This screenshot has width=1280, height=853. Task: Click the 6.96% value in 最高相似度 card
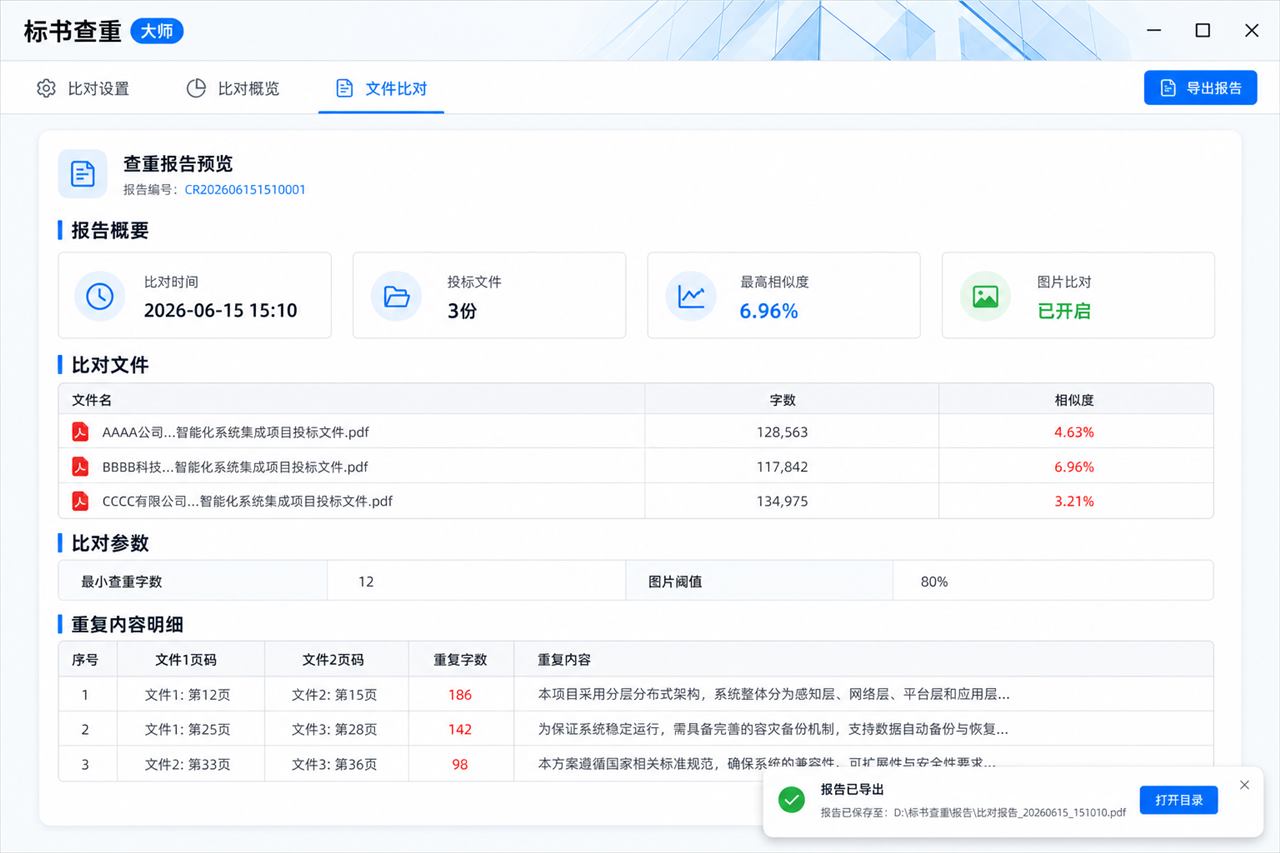point(769,311)
